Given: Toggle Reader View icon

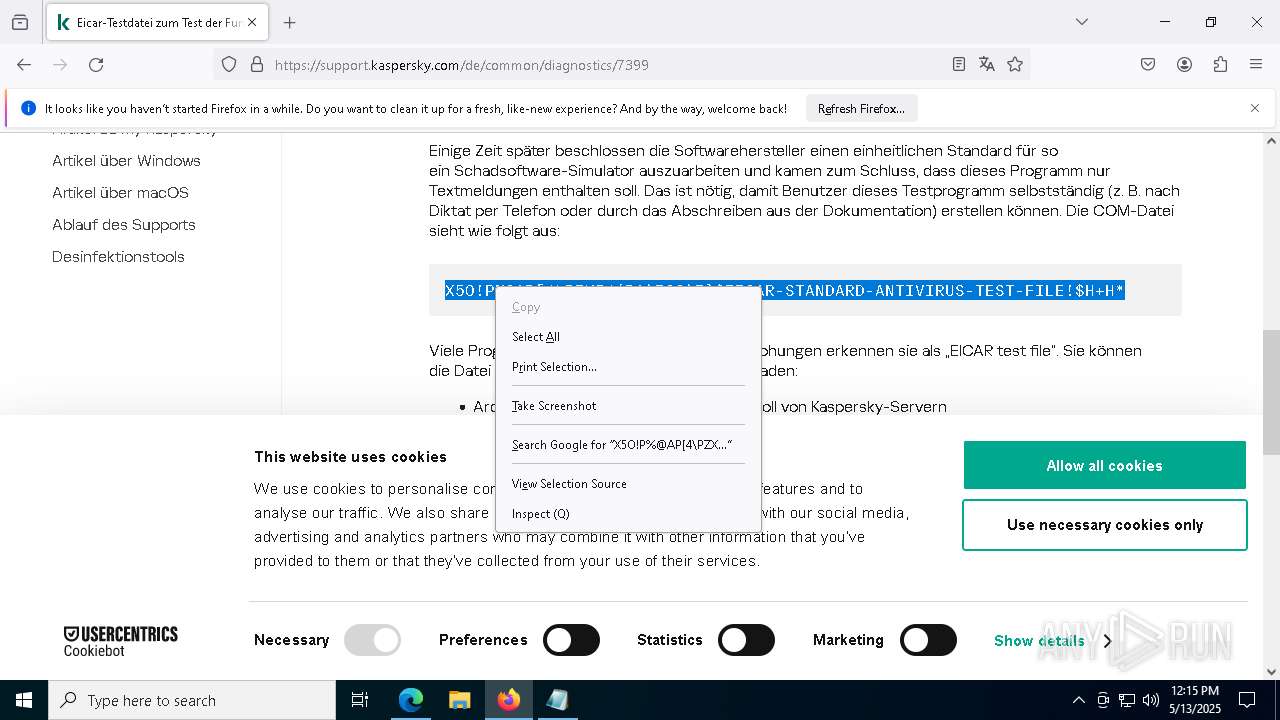Looking at the screenshot, I should pos(958,64).
